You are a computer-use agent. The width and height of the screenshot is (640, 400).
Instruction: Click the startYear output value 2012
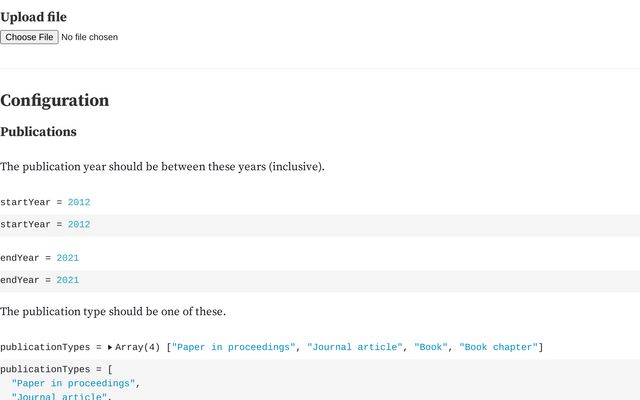coord(79,202)
